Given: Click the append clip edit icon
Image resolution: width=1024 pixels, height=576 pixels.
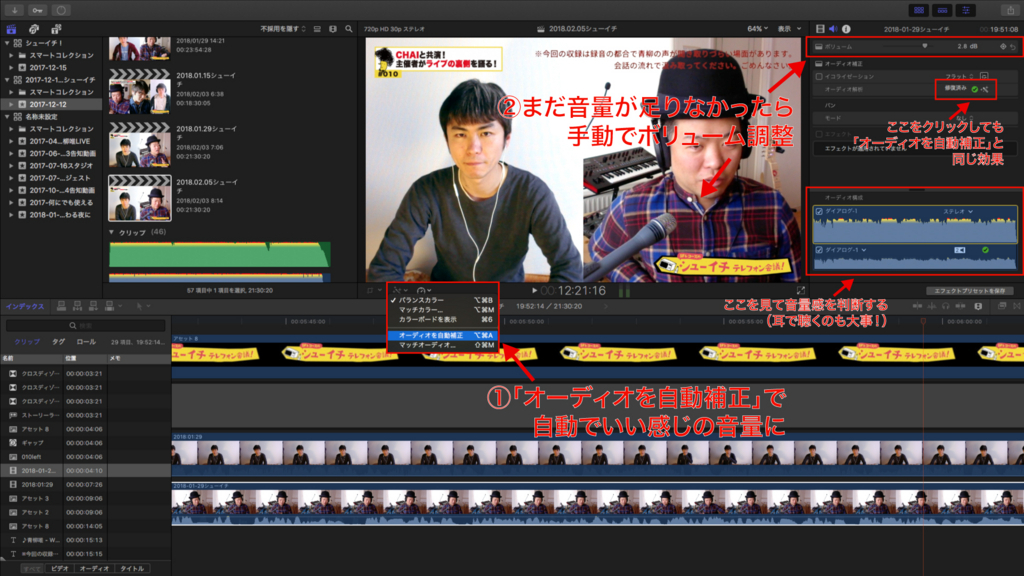Looking at the screenshot, I should click(x=93, y=306).
